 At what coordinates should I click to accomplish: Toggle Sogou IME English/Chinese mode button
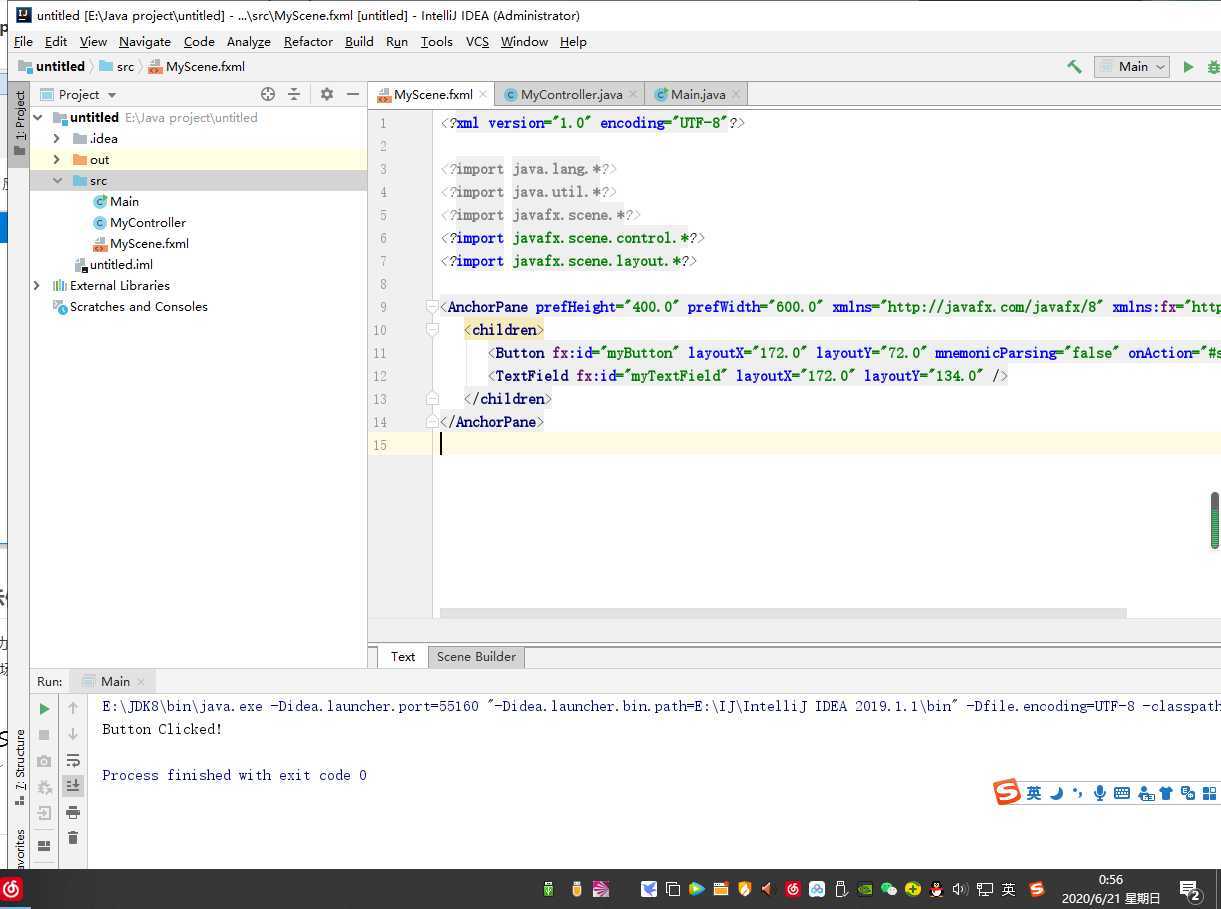(x=1034, y=793)
